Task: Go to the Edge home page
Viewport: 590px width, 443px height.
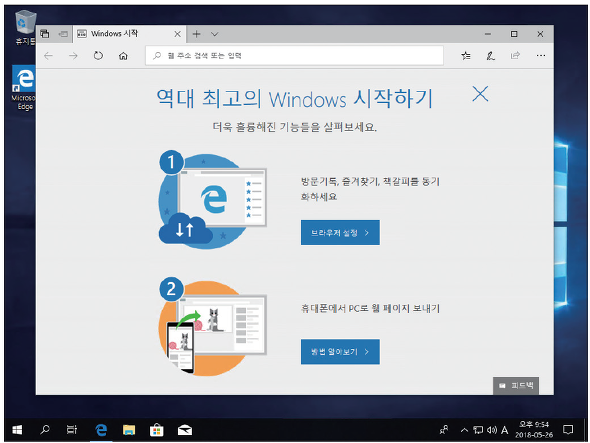Action: point(123,56)
